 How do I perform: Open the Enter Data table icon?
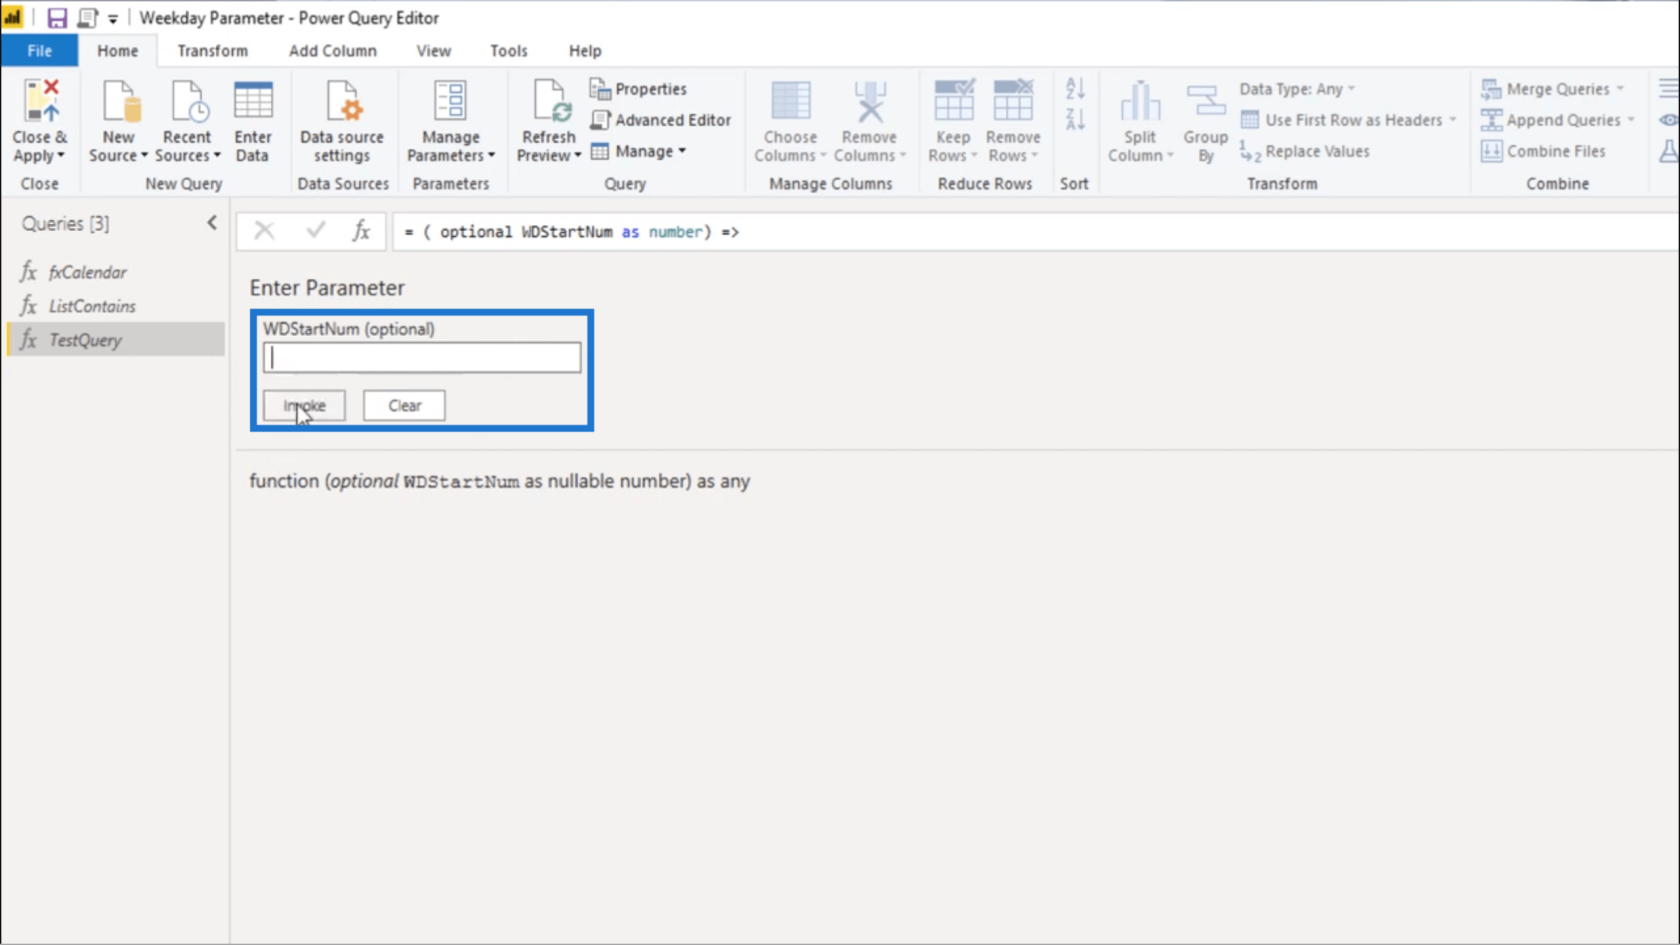(x=253, y=101)
